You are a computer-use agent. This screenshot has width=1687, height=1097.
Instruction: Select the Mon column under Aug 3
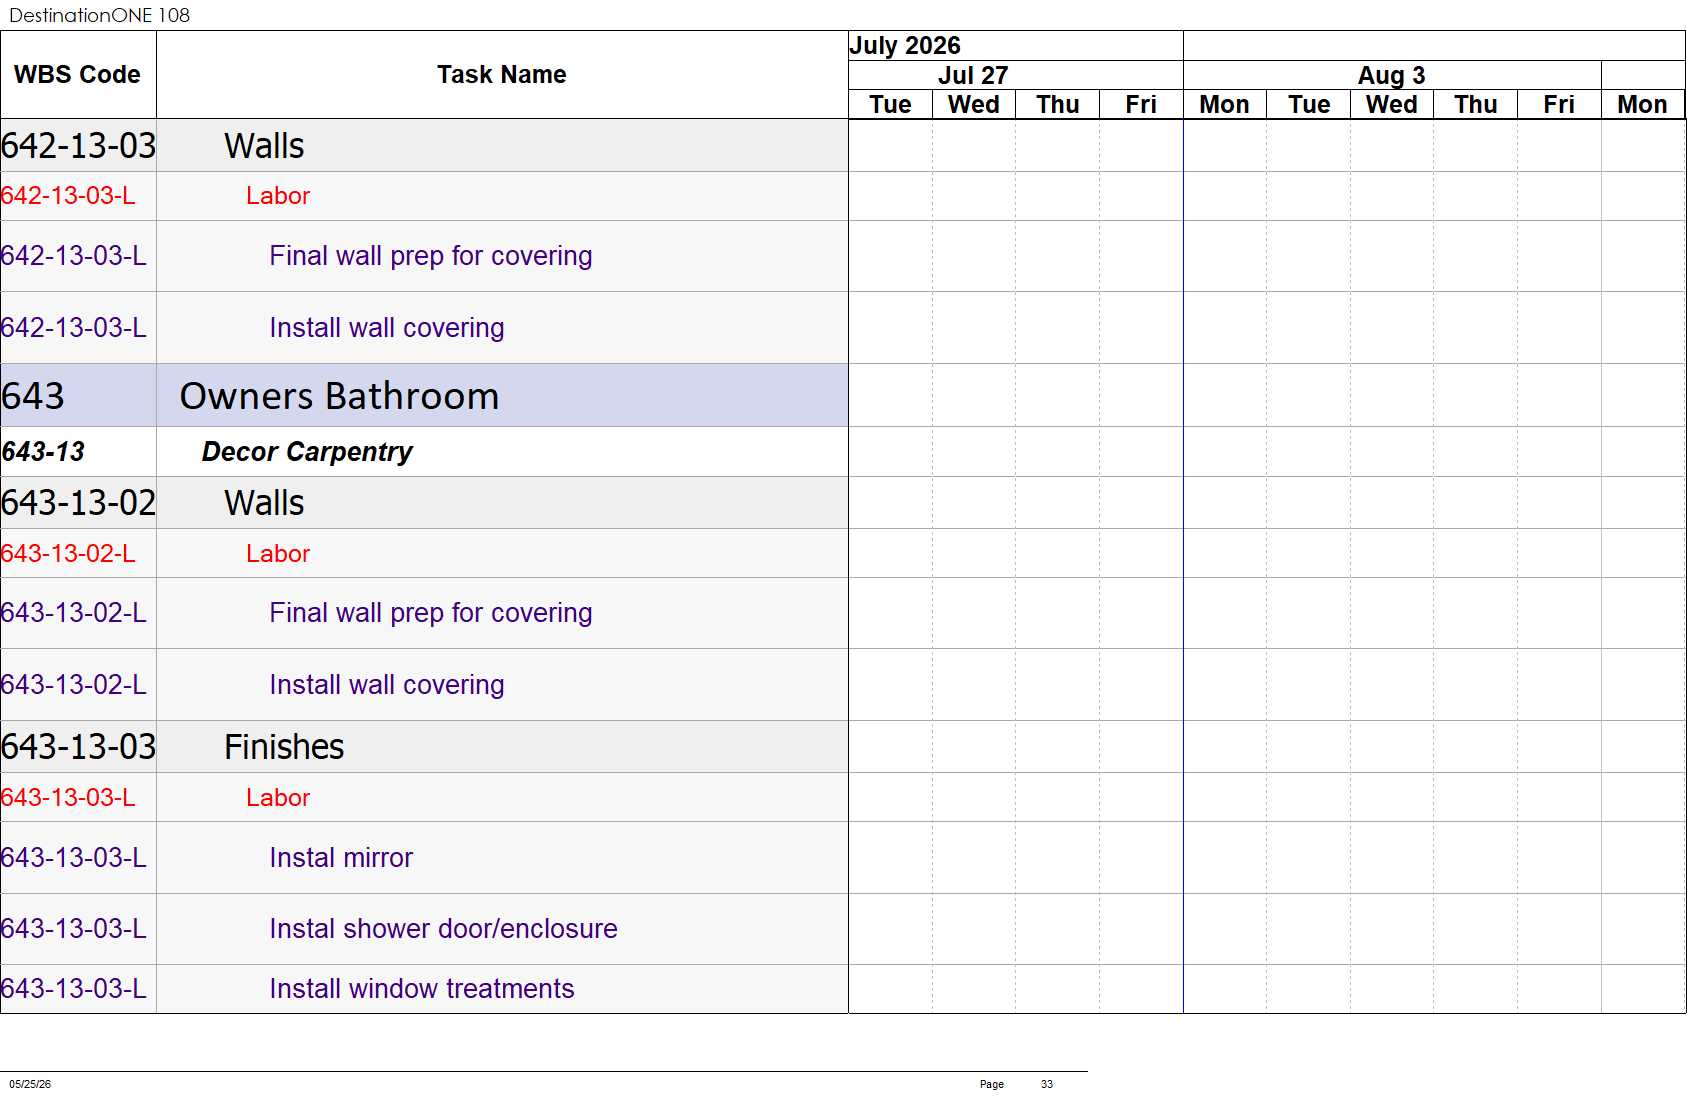tap(1224, 105)
